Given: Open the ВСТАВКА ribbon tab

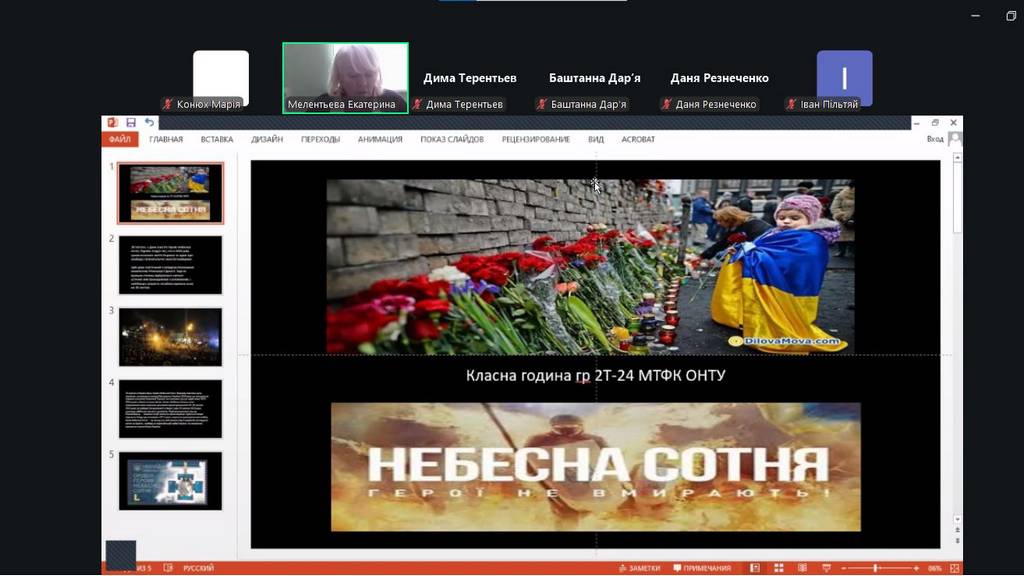Looking at the screenshot, I should (x=217, y=140).
